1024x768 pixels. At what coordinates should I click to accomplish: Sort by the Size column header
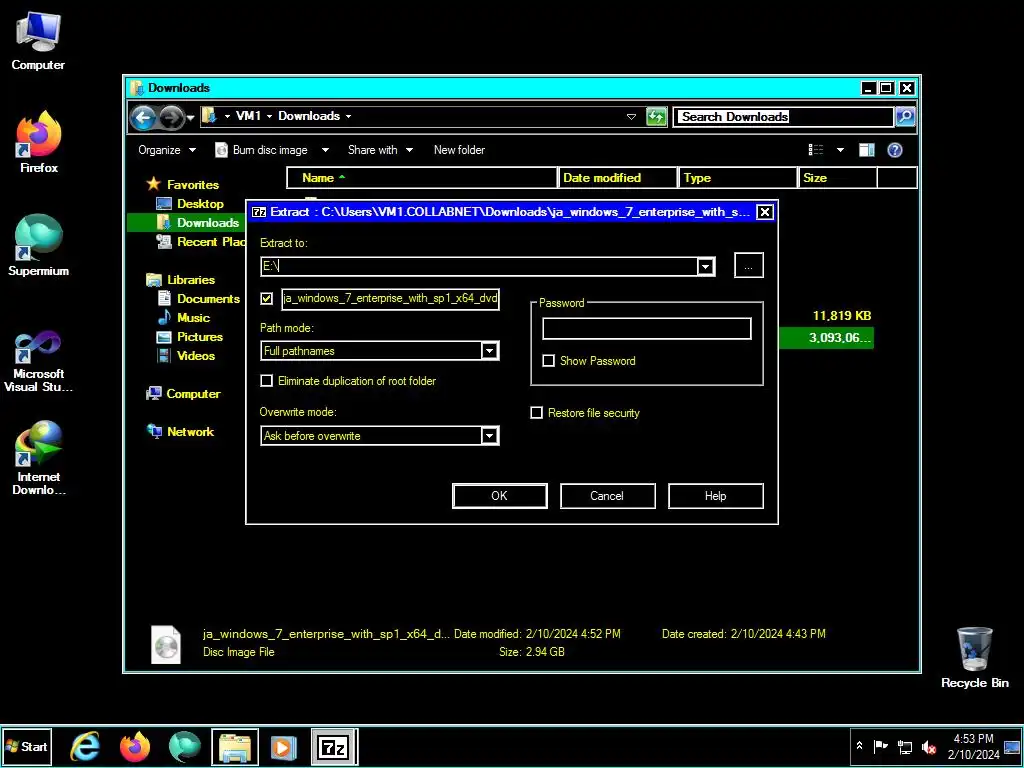pyautogui.click(x=837, y=178)
